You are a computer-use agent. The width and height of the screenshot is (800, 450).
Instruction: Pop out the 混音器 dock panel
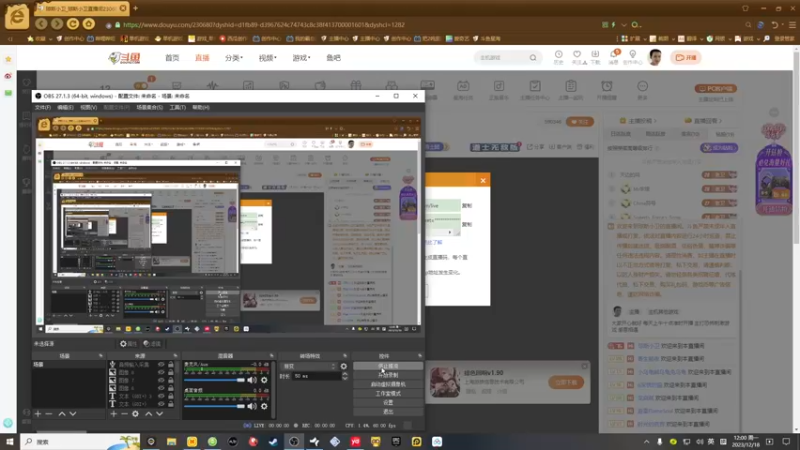271,356
